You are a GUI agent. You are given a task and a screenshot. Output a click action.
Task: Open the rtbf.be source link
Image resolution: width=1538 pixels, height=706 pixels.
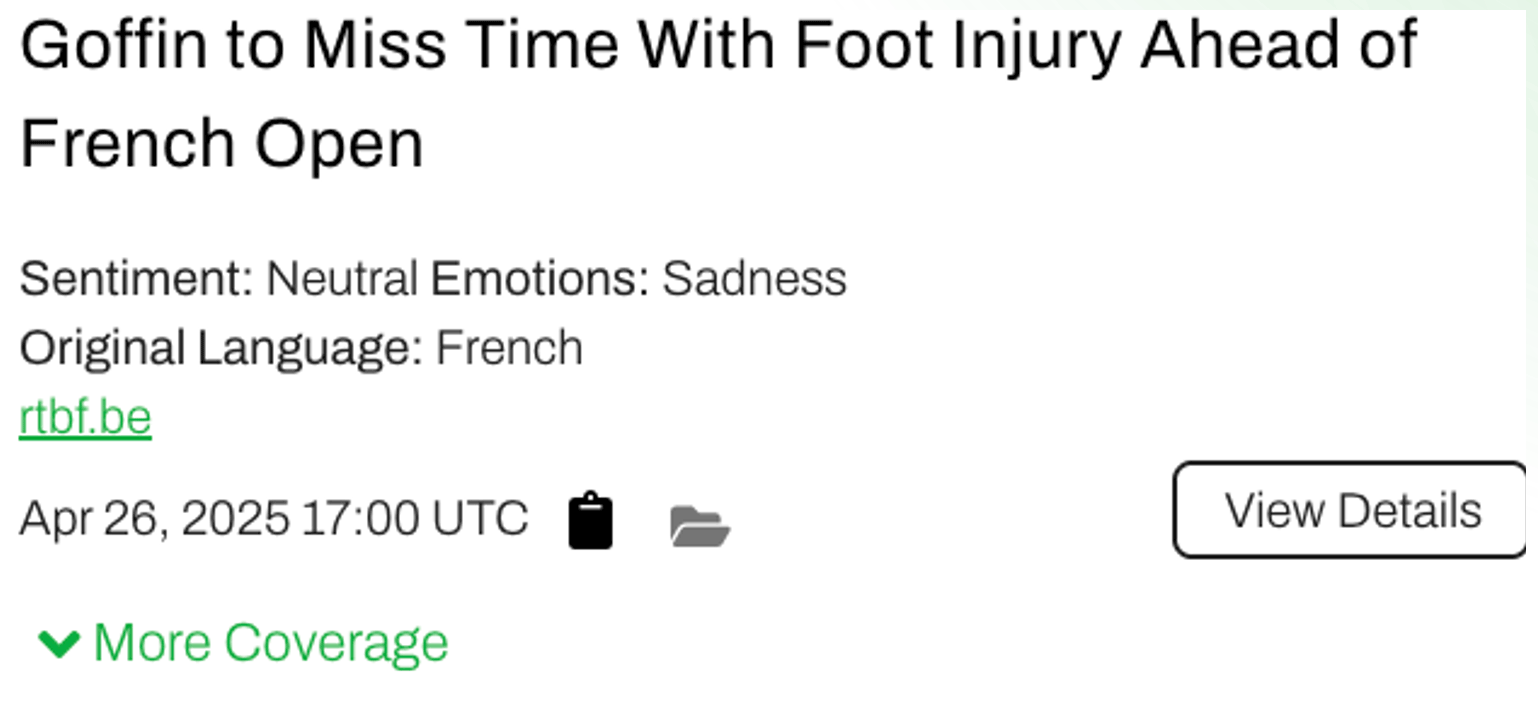(x=85, y=417)
